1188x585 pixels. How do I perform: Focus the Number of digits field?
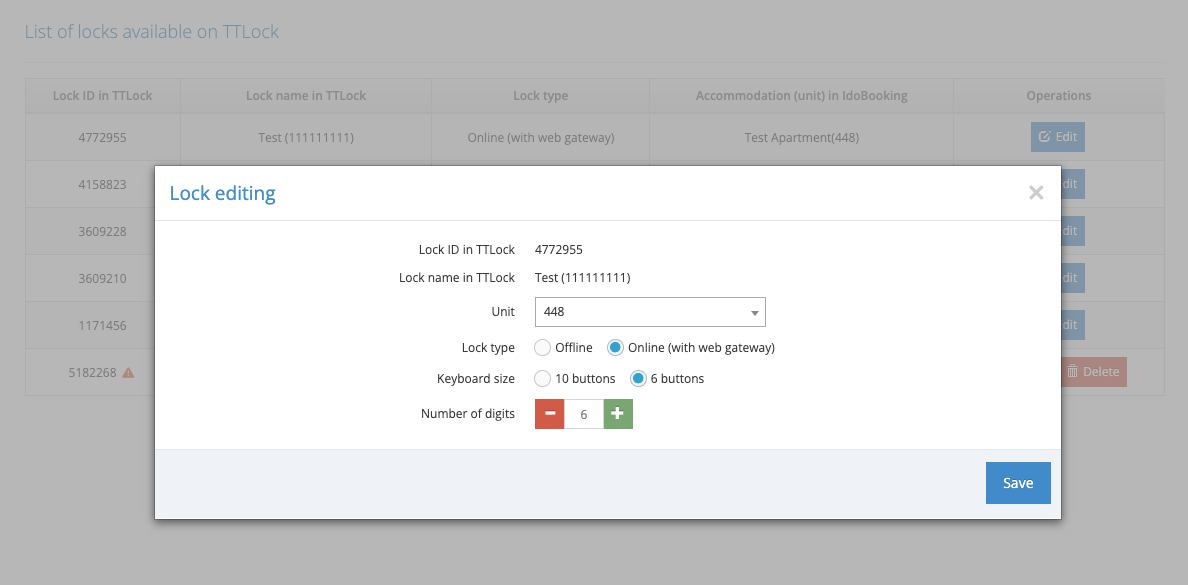coord(584,414)
